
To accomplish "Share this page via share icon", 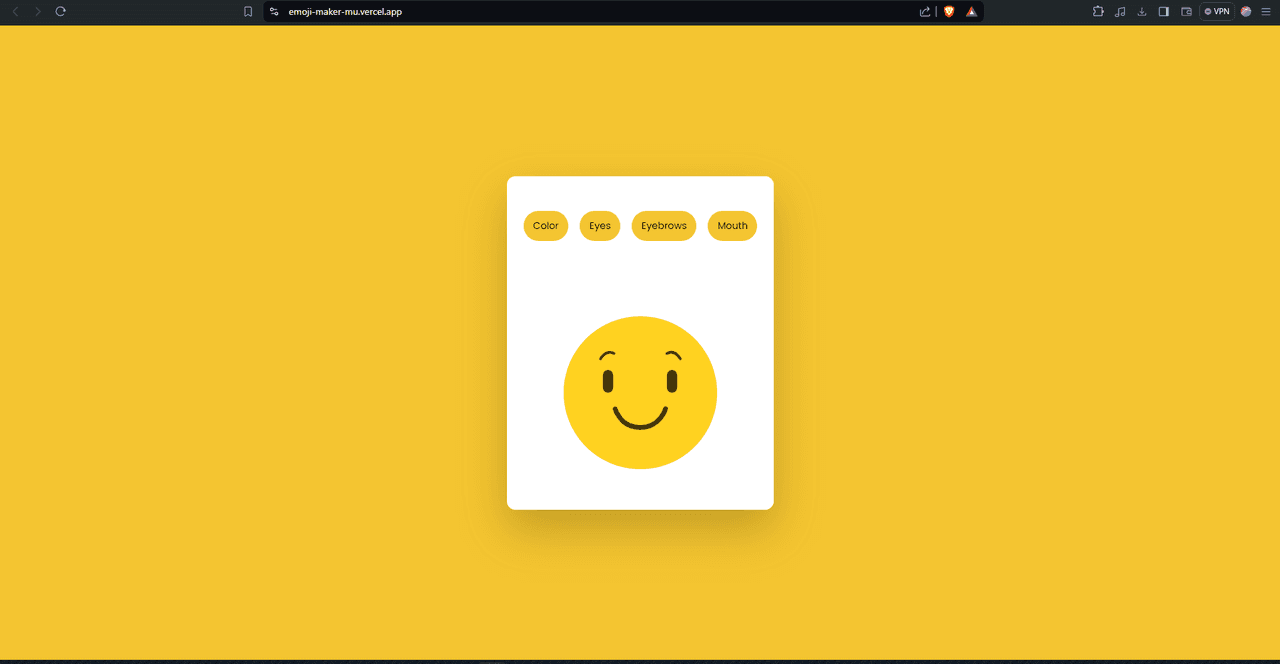I will [925, 11].
